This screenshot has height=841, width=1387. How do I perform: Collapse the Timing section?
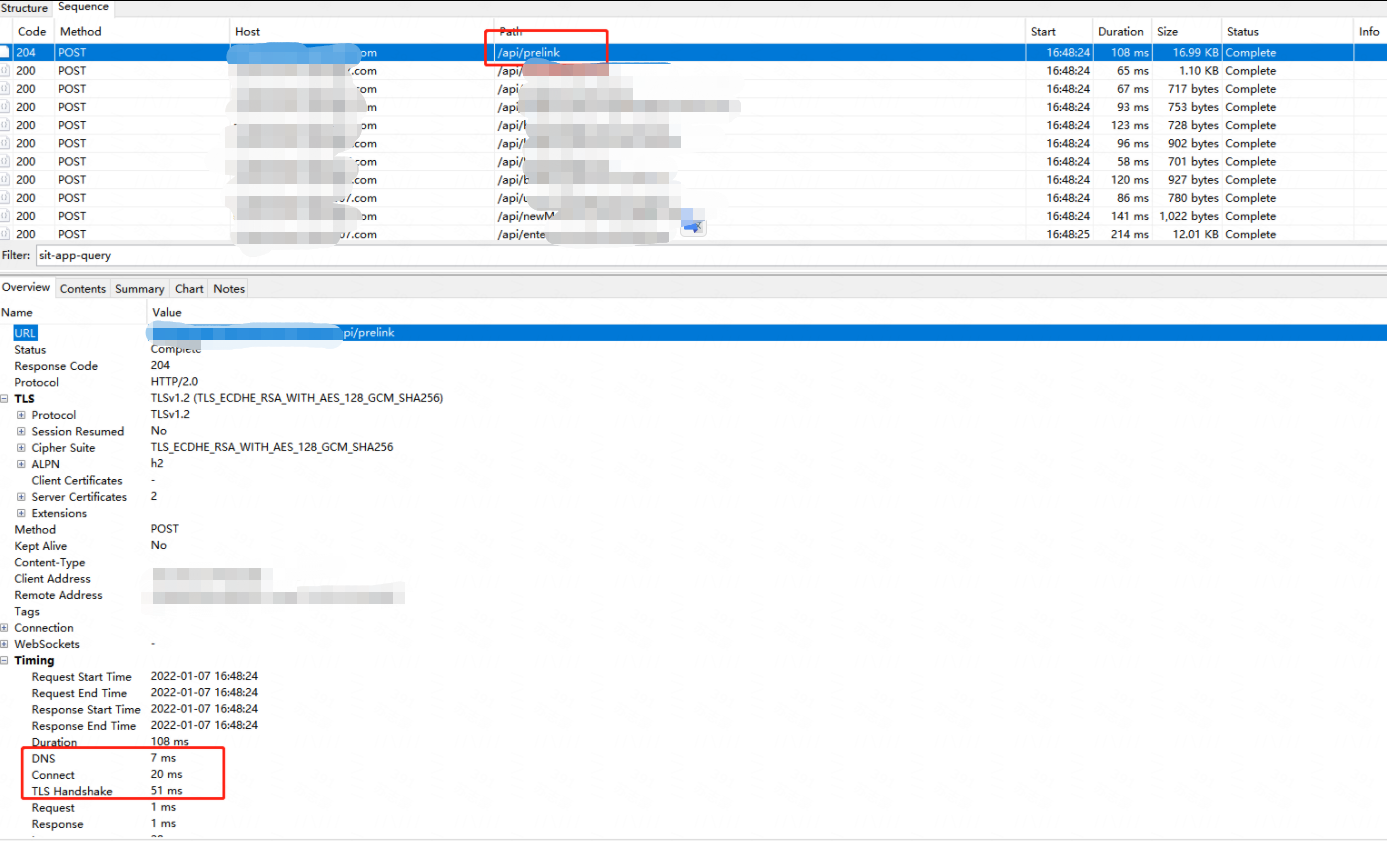pos(5,661)
